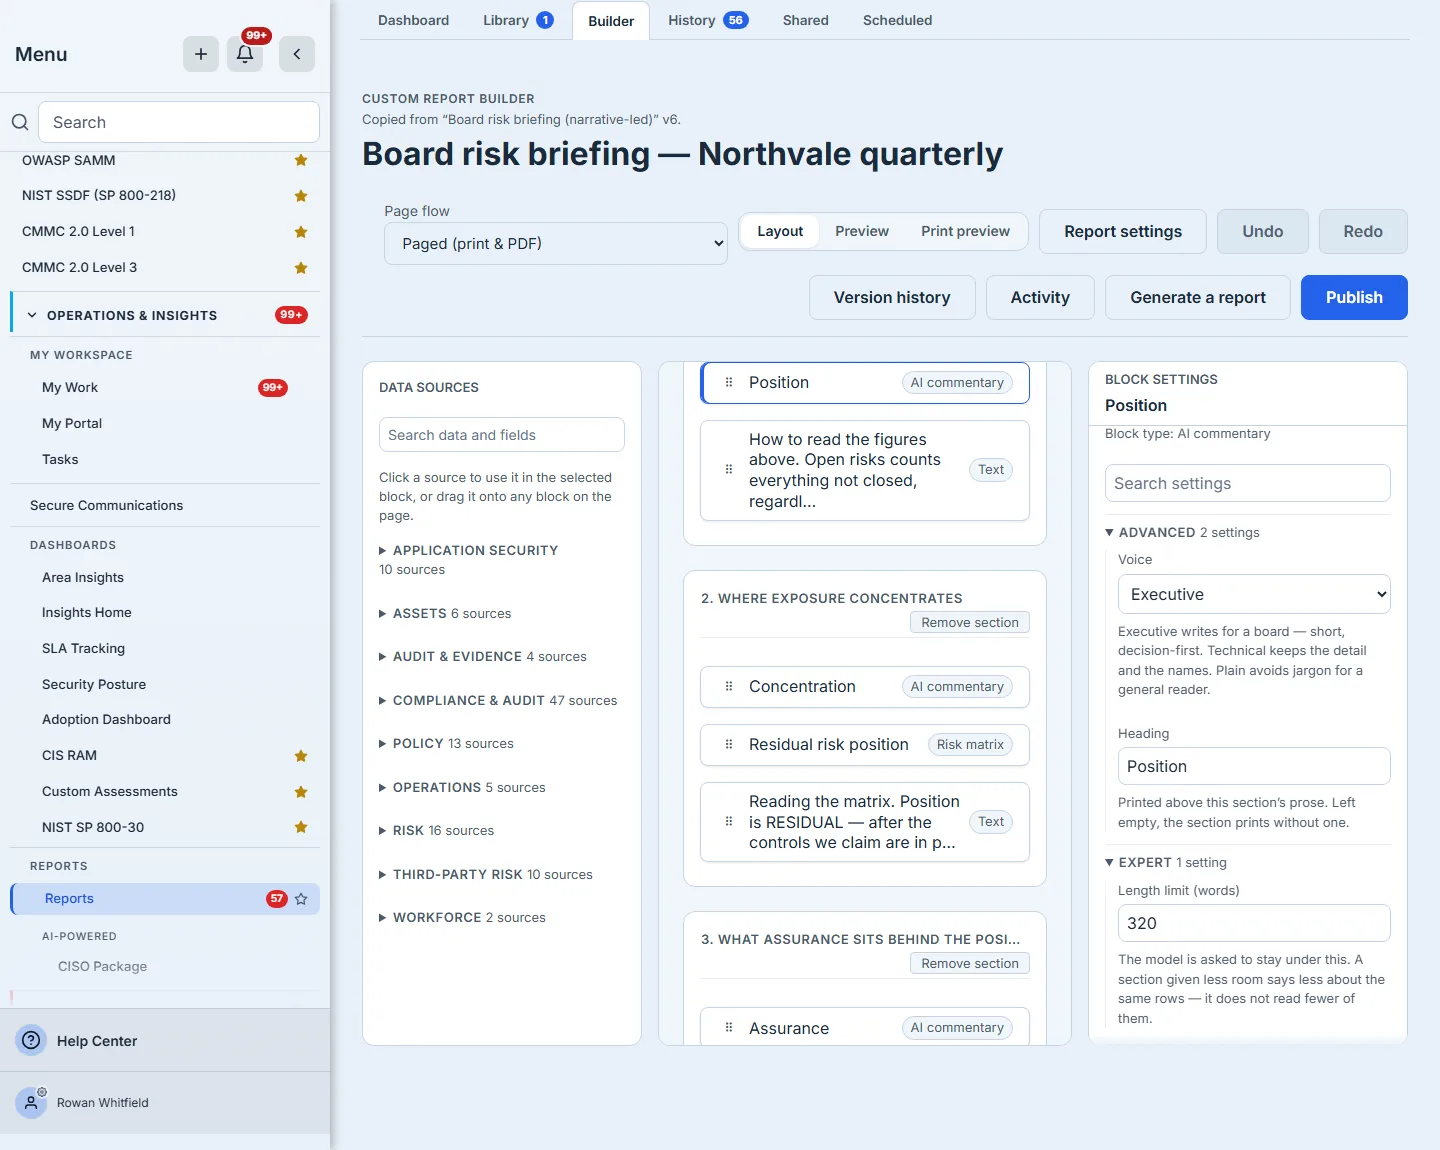Toggle the favorite star for NIST SP 800-30
The width and height of the screenshot is (1440, 1150).
click(x=301, y=827)
